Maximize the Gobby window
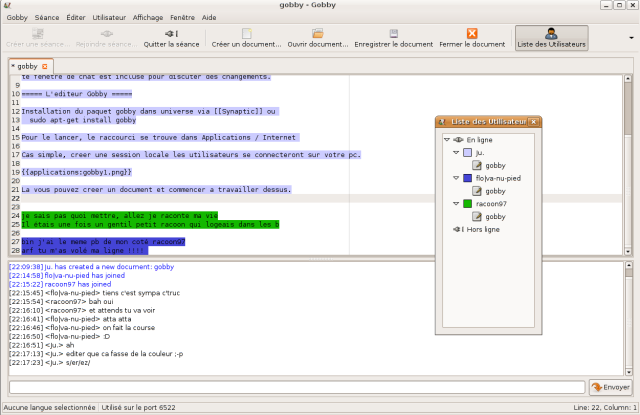 tap(619, 5)
